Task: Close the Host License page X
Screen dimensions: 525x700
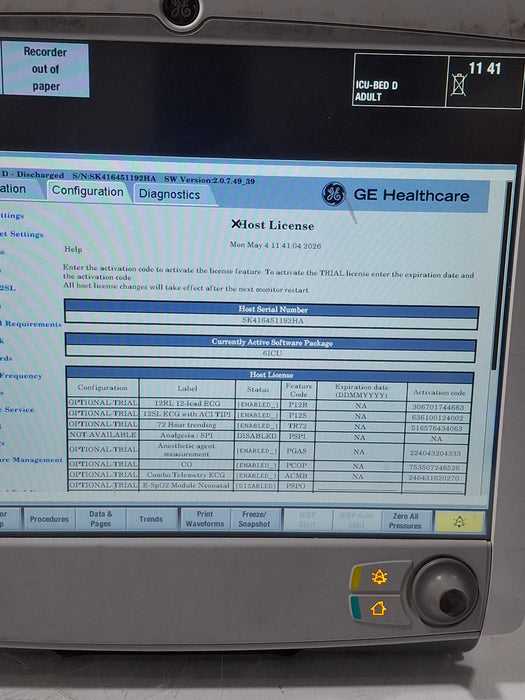Action: click(x=235, y=224)
